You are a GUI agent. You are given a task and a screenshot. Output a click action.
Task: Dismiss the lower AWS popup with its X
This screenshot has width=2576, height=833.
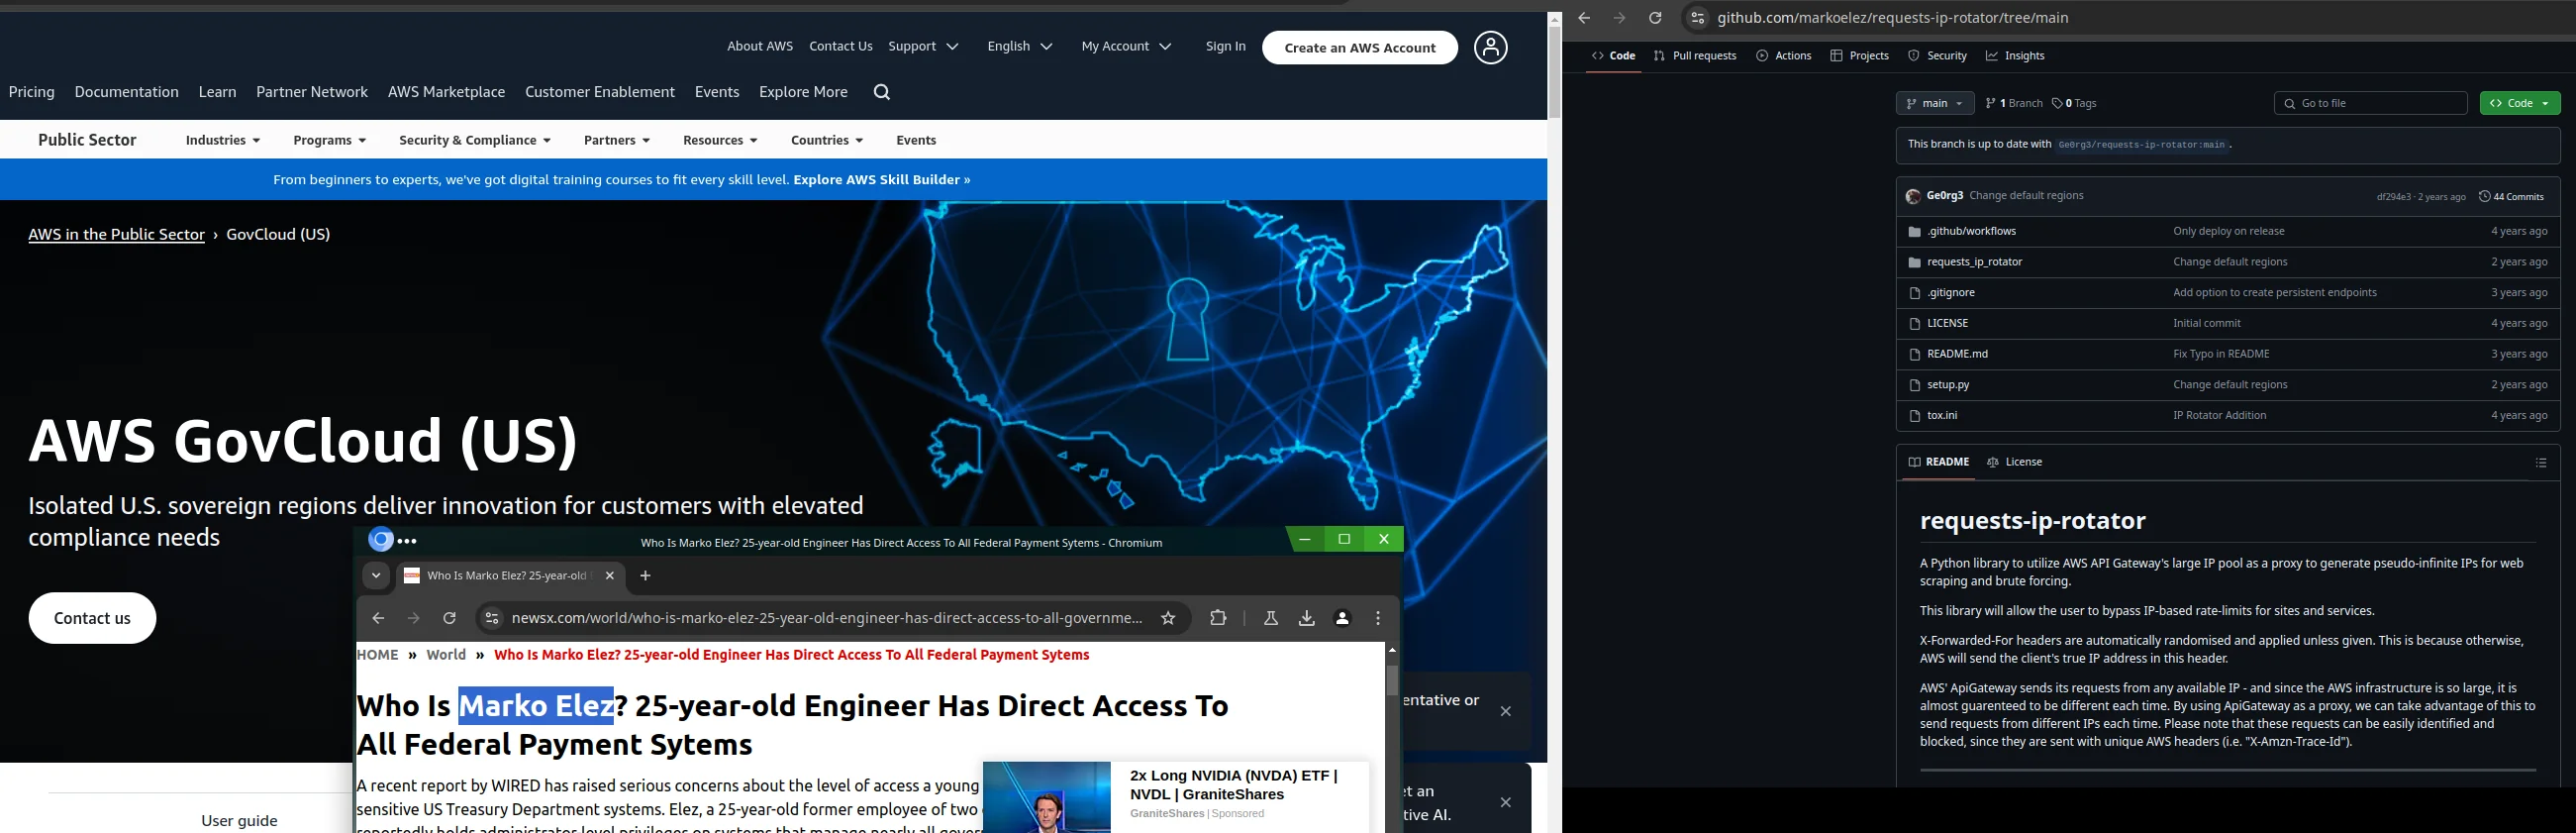[1505, 802]
